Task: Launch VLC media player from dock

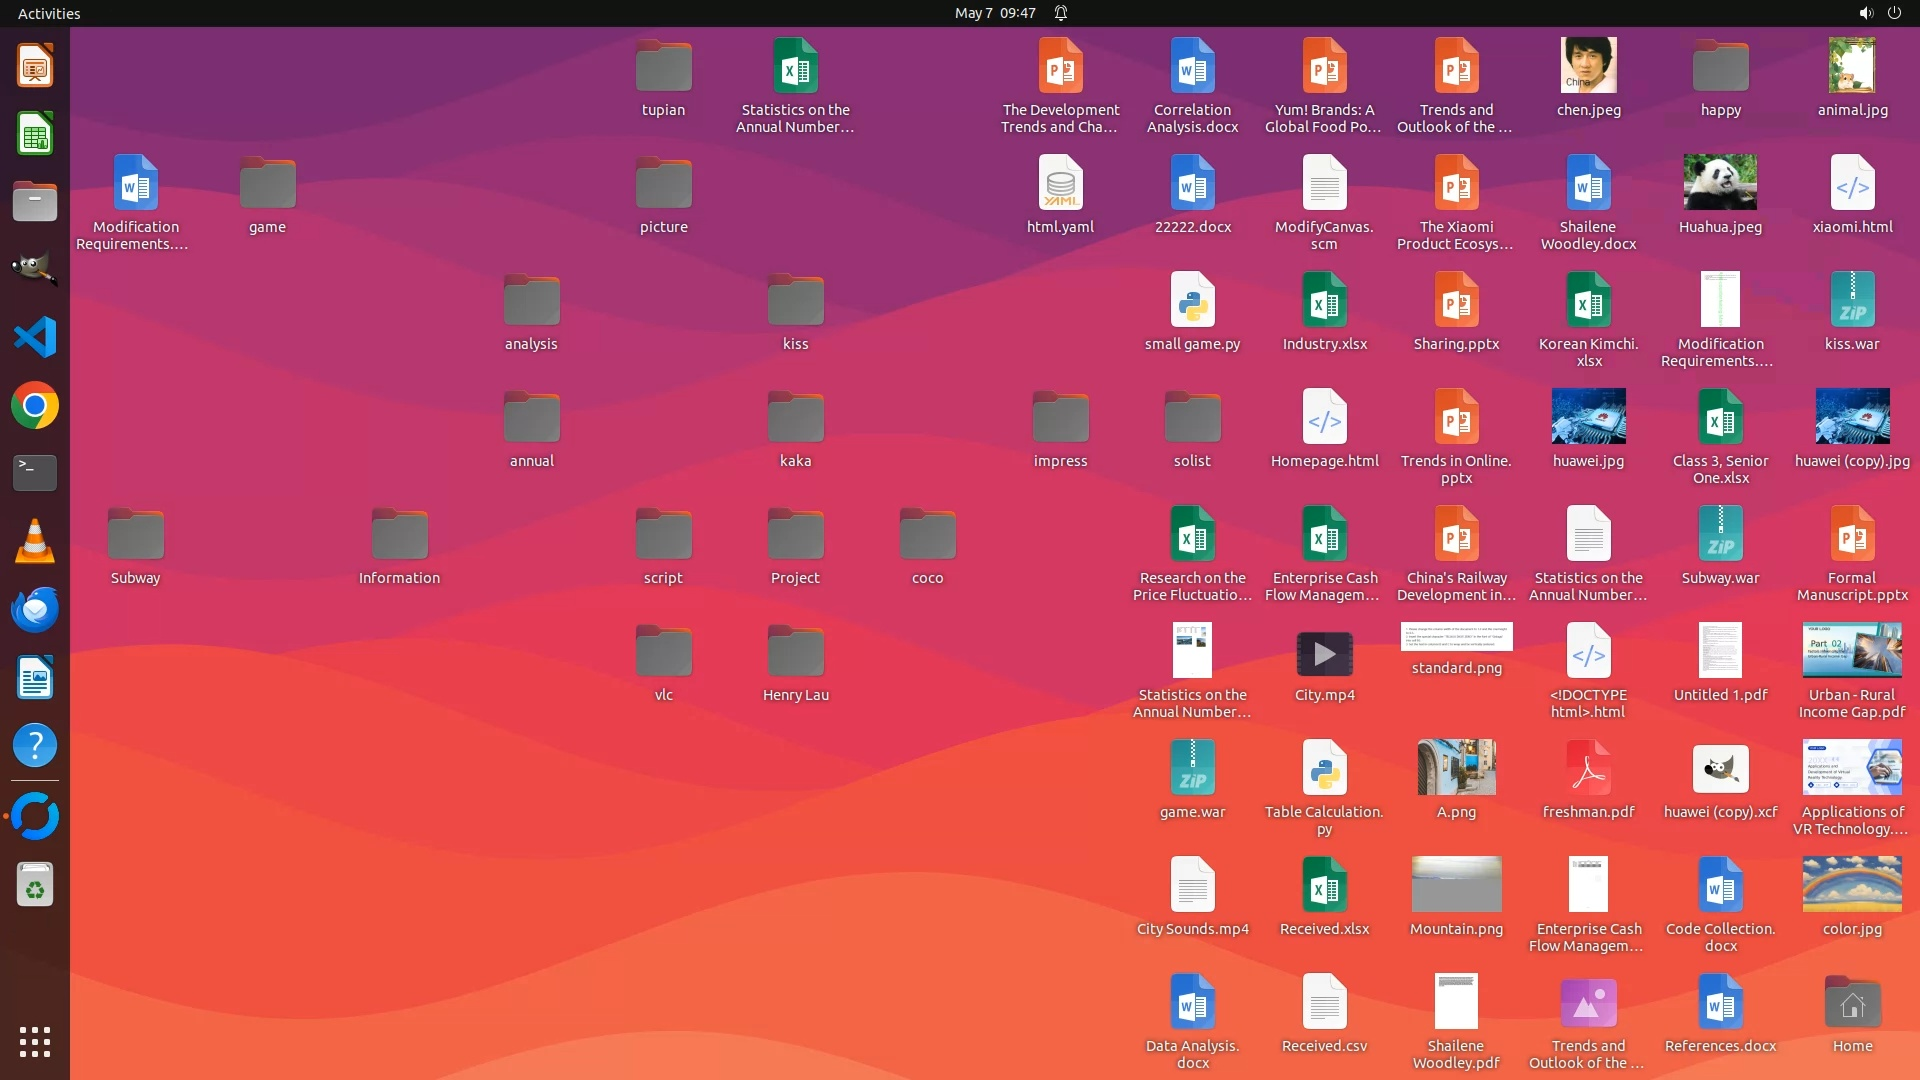Action: pos(35,541)
